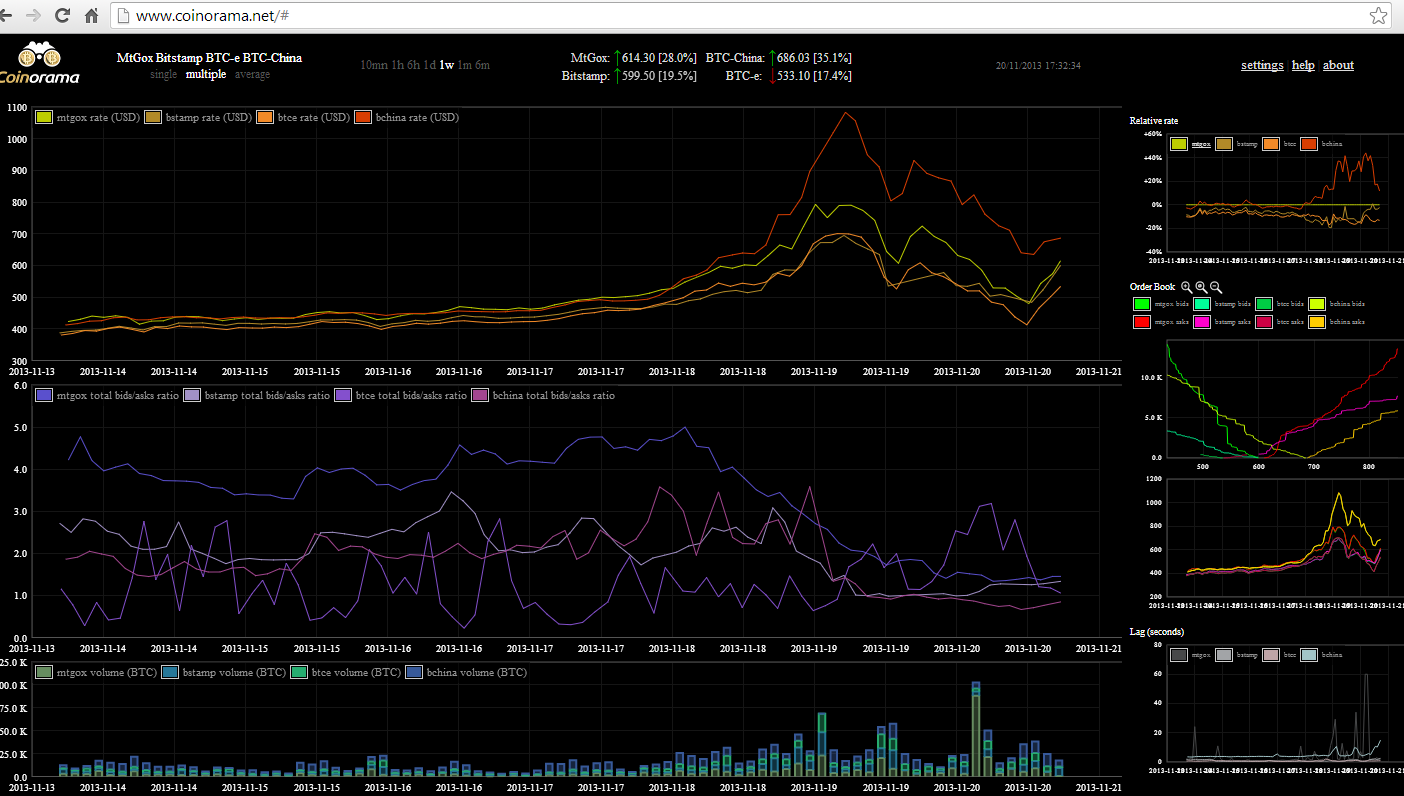Toggle the mtgox rate (USD) series swatch

pyautogui.click(x=43, y=117)
